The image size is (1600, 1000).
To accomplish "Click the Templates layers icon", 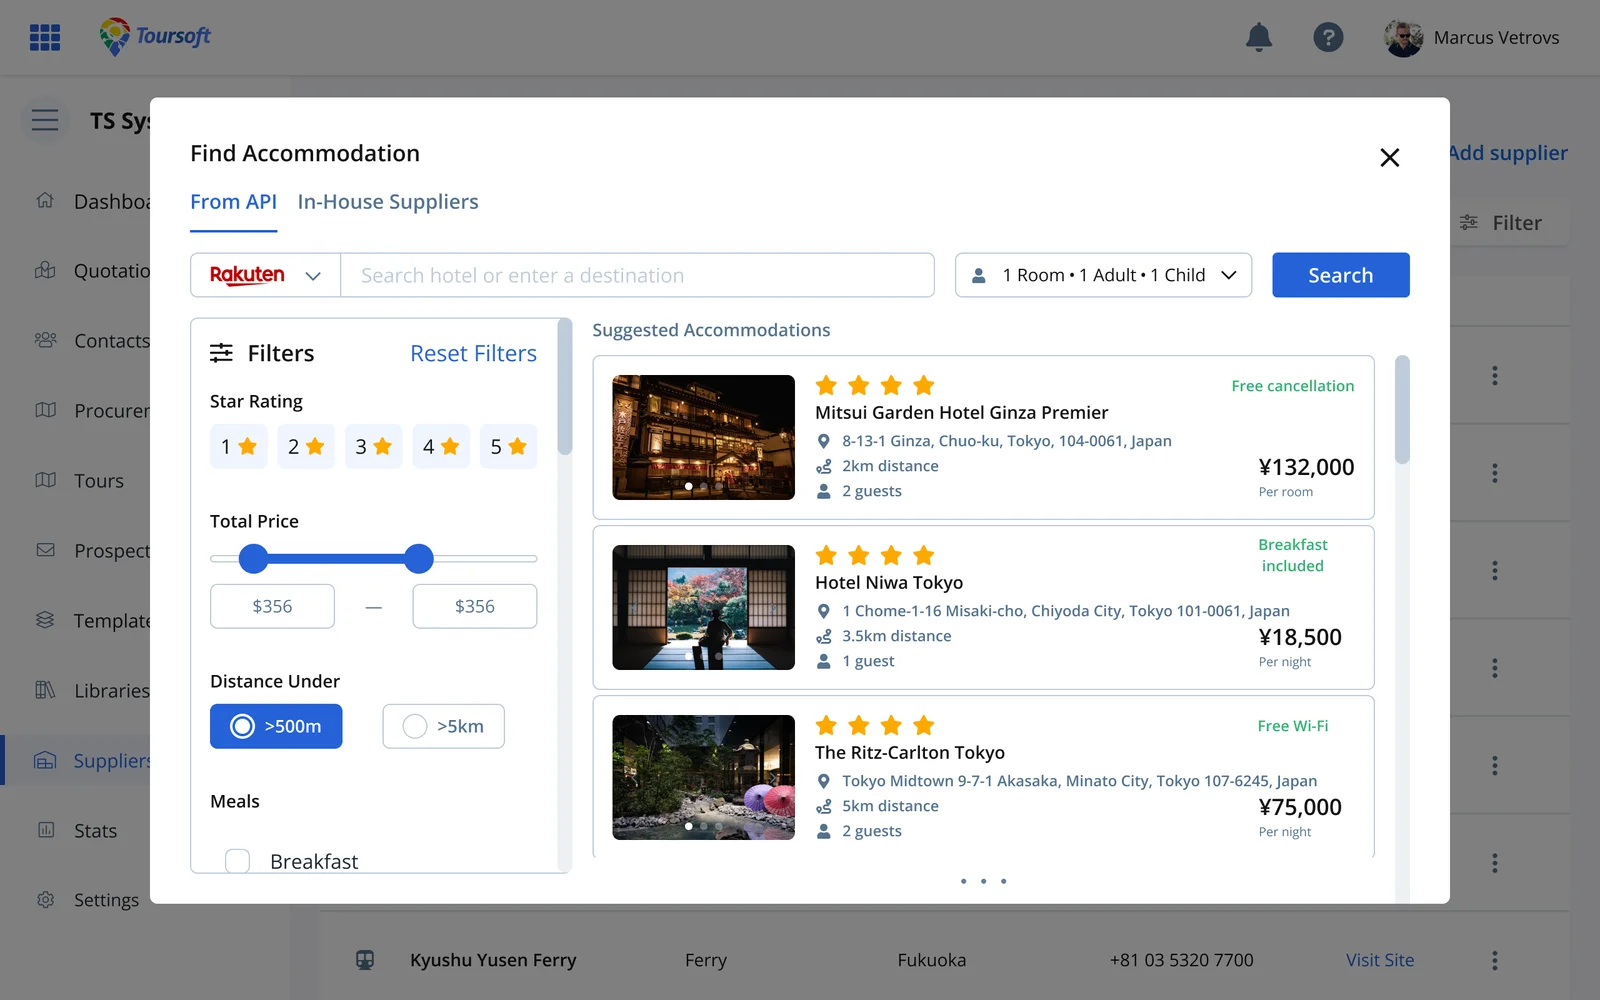I will tap(45, 620).
